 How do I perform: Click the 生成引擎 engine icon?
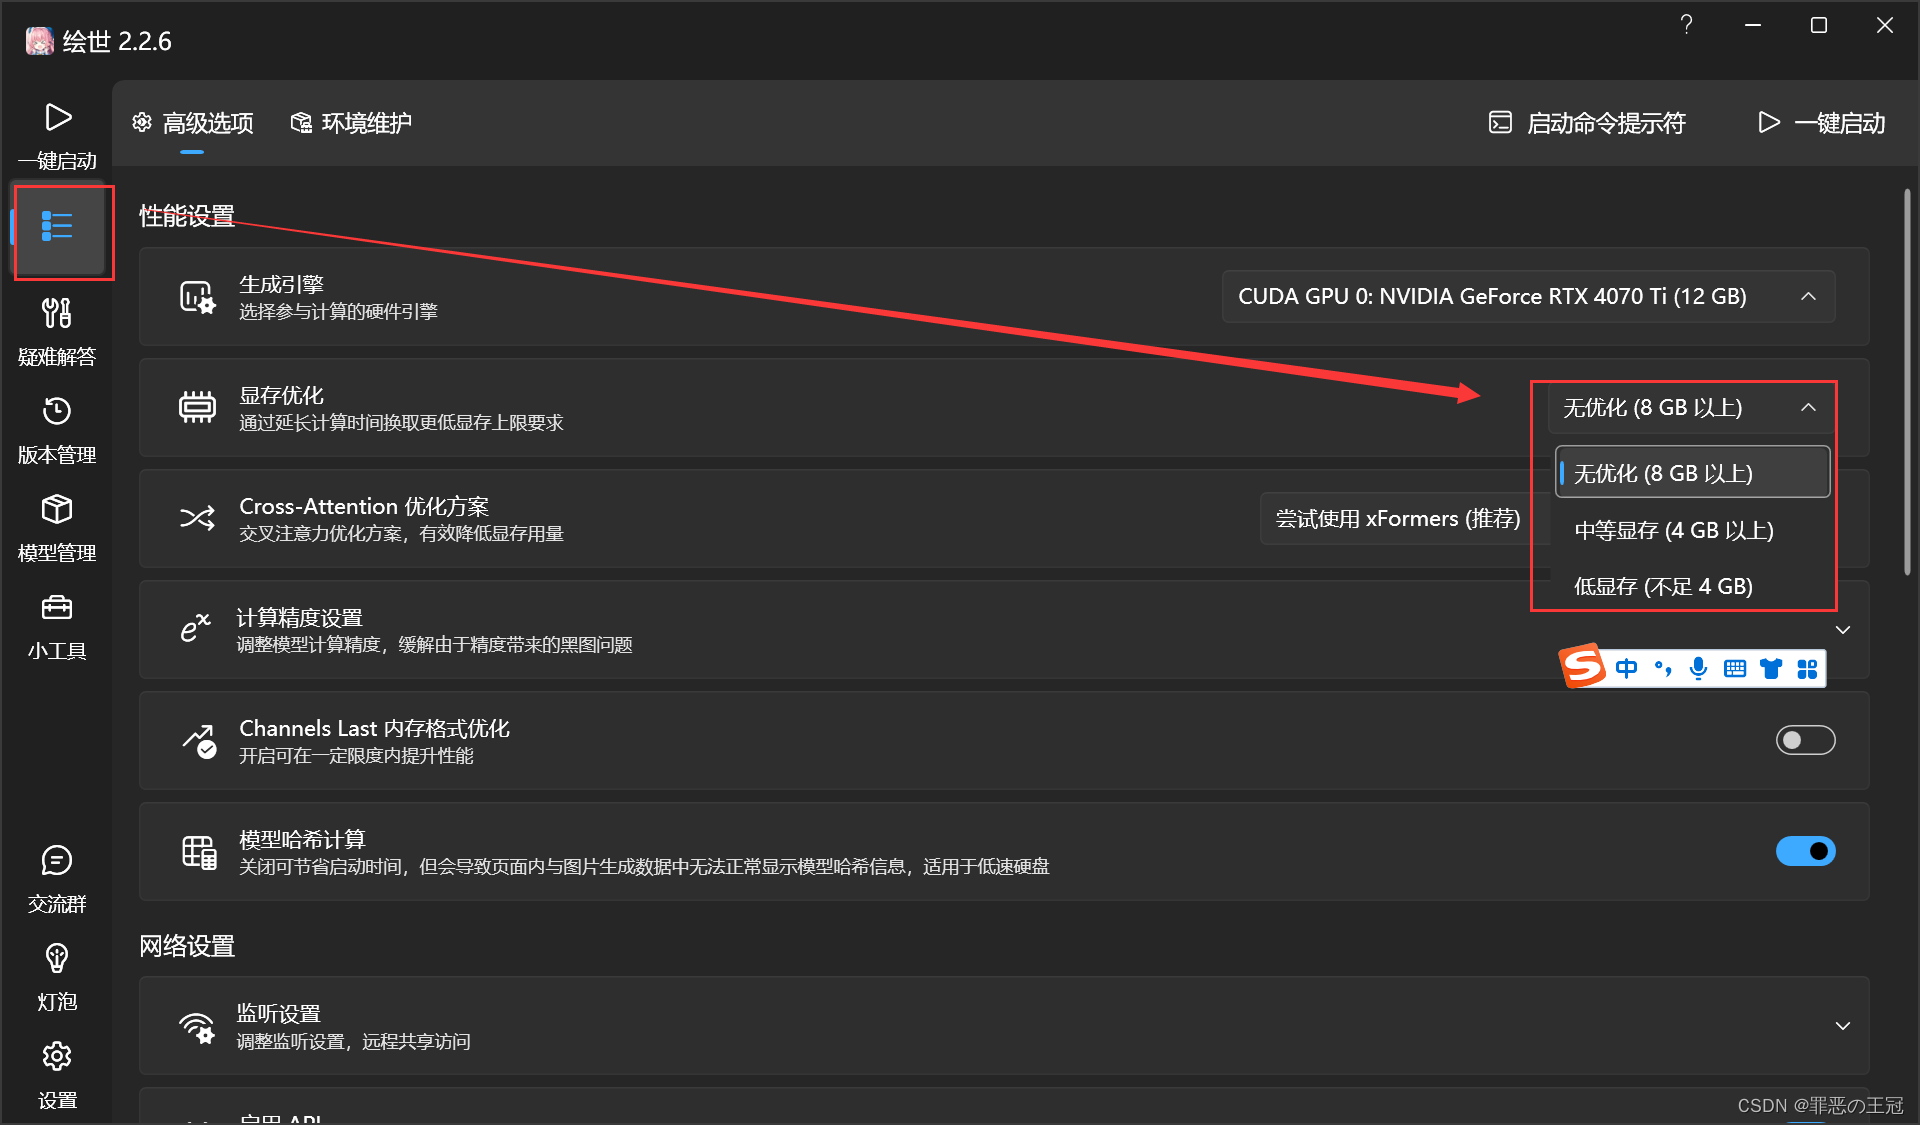197,297
